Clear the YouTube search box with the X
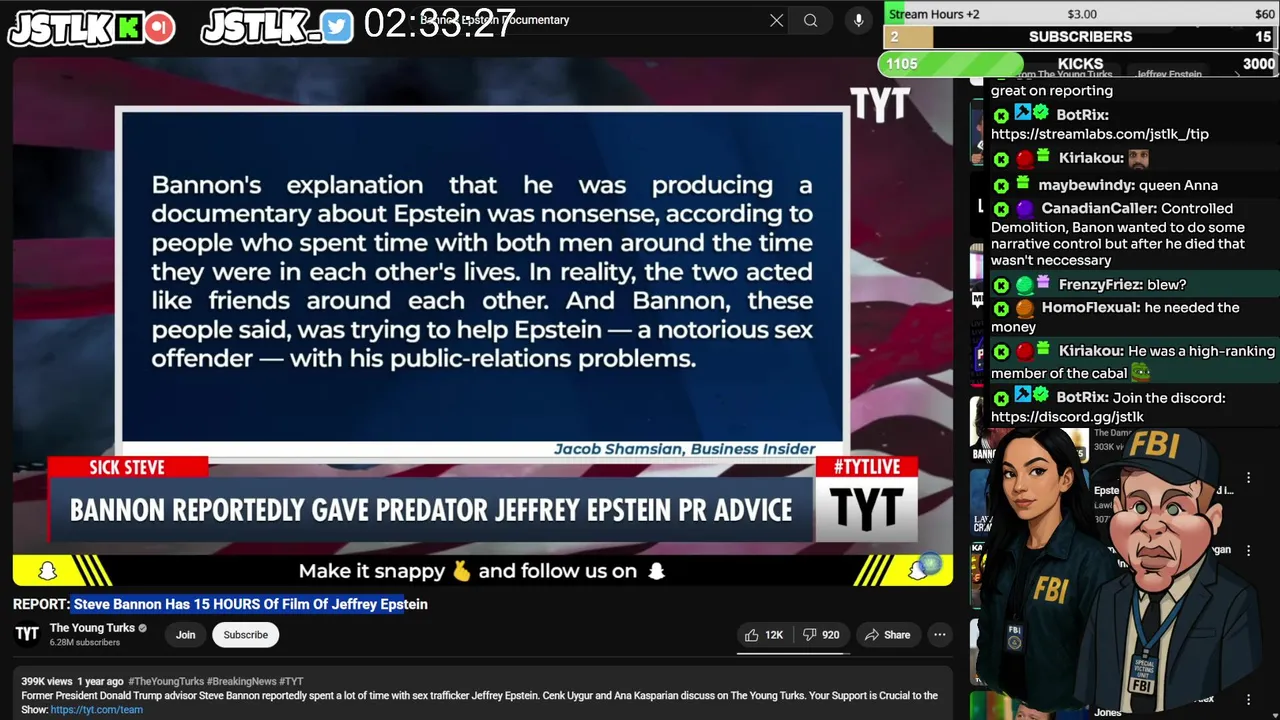This screenshot has width=1280, height=720. pos(776,20)
